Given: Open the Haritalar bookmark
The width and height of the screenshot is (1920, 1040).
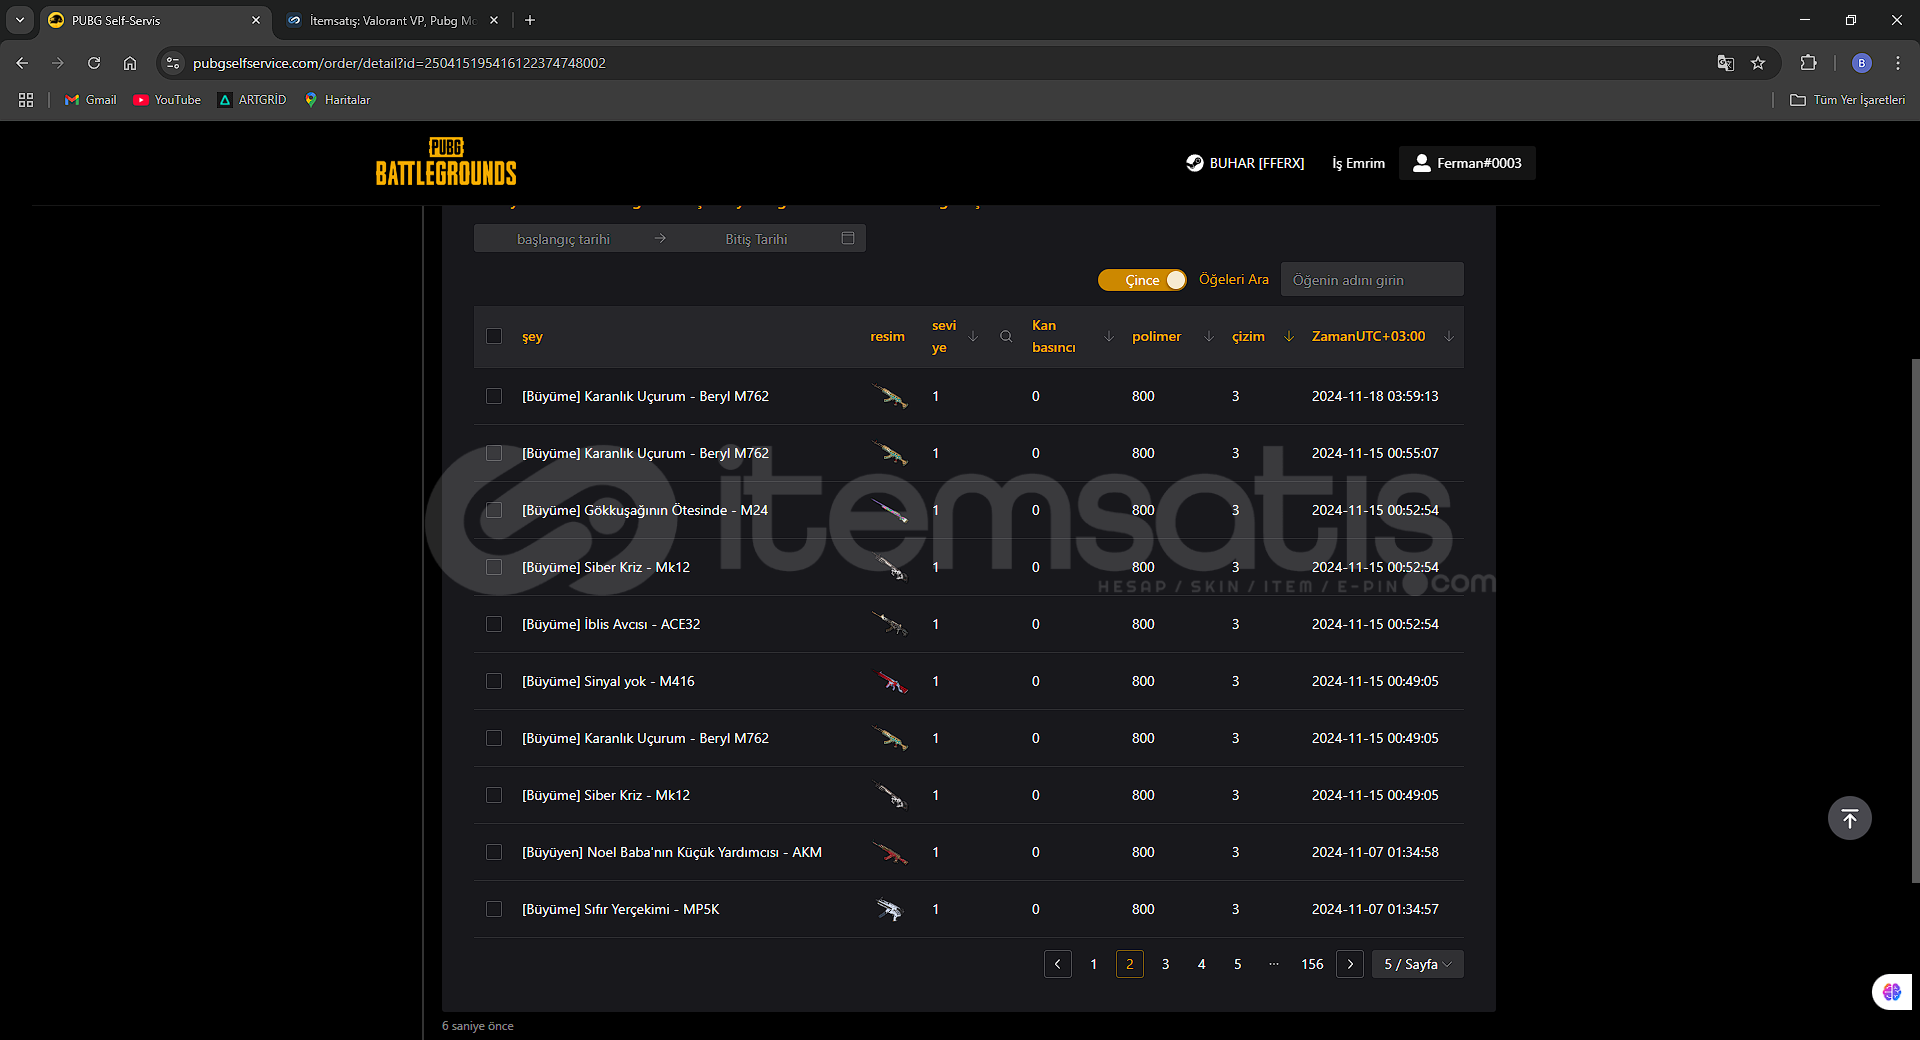Looking at the screenshot, I should pos(337,100).
